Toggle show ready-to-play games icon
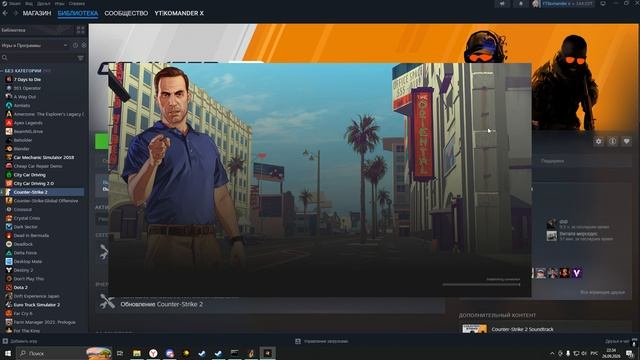 click(84, 45)
